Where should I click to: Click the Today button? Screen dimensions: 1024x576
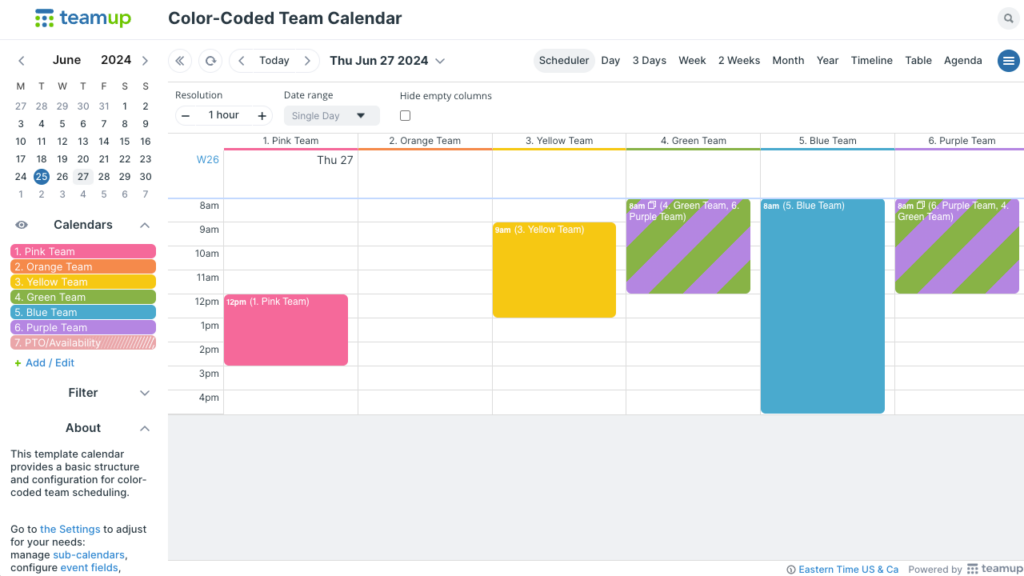point(274,60)
